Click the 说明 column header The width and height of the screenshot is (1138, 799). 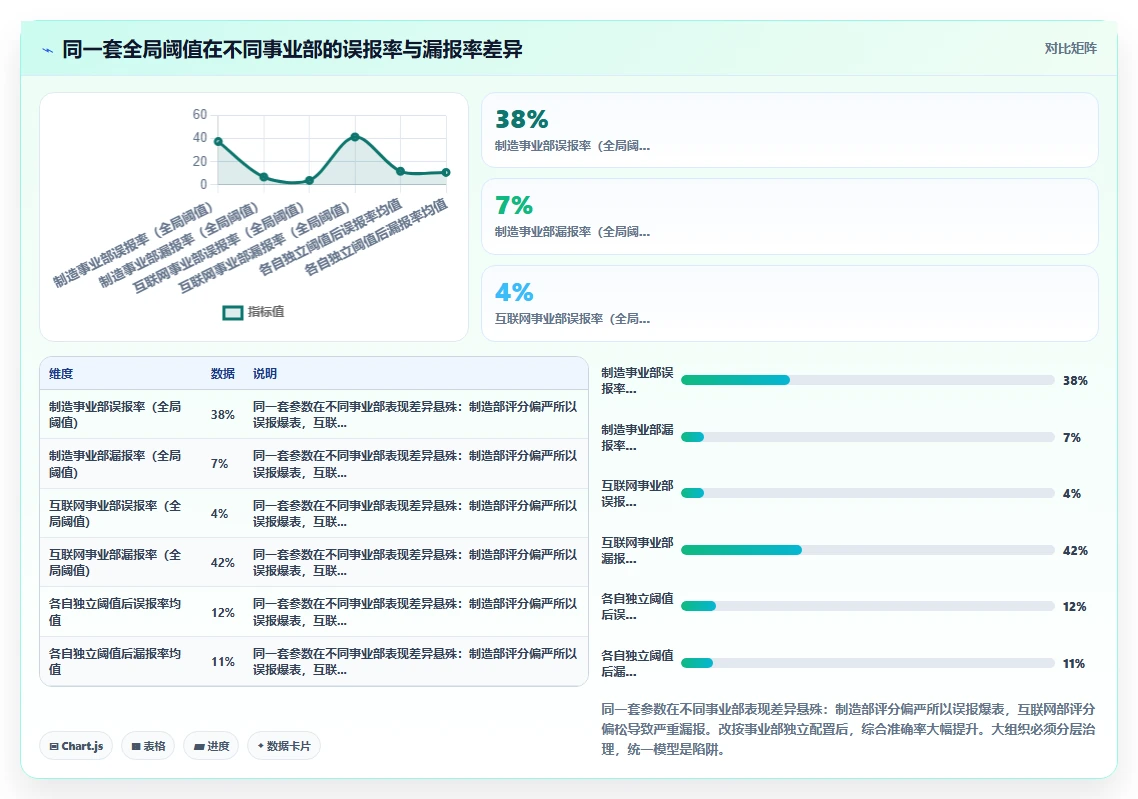click(x=265, y=374)
